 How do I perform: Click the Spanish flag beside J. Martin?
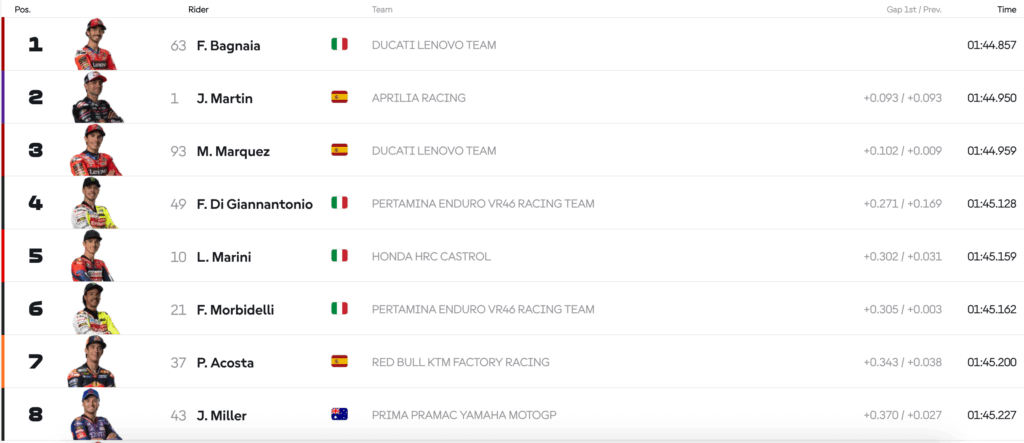(x=339, y=98)
